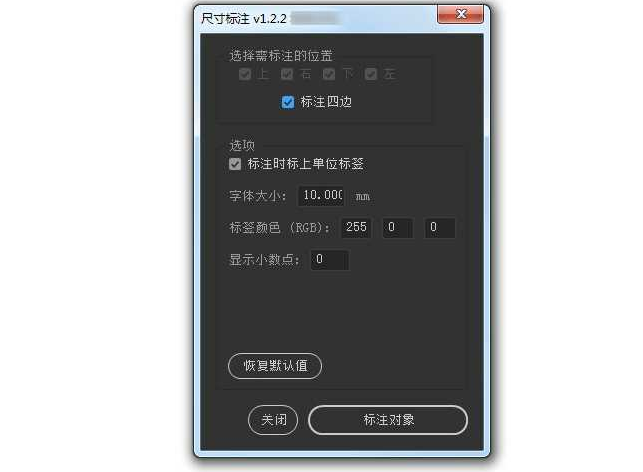
Task: Toggle the 标注四边 checkbox
Action: click(x=288, y=102)
